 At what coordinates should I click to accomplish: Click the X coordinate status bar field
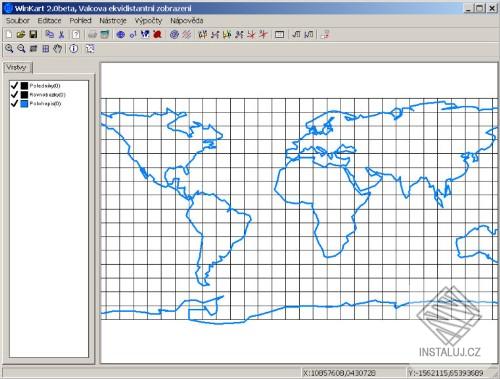click(x=353, y=373)
